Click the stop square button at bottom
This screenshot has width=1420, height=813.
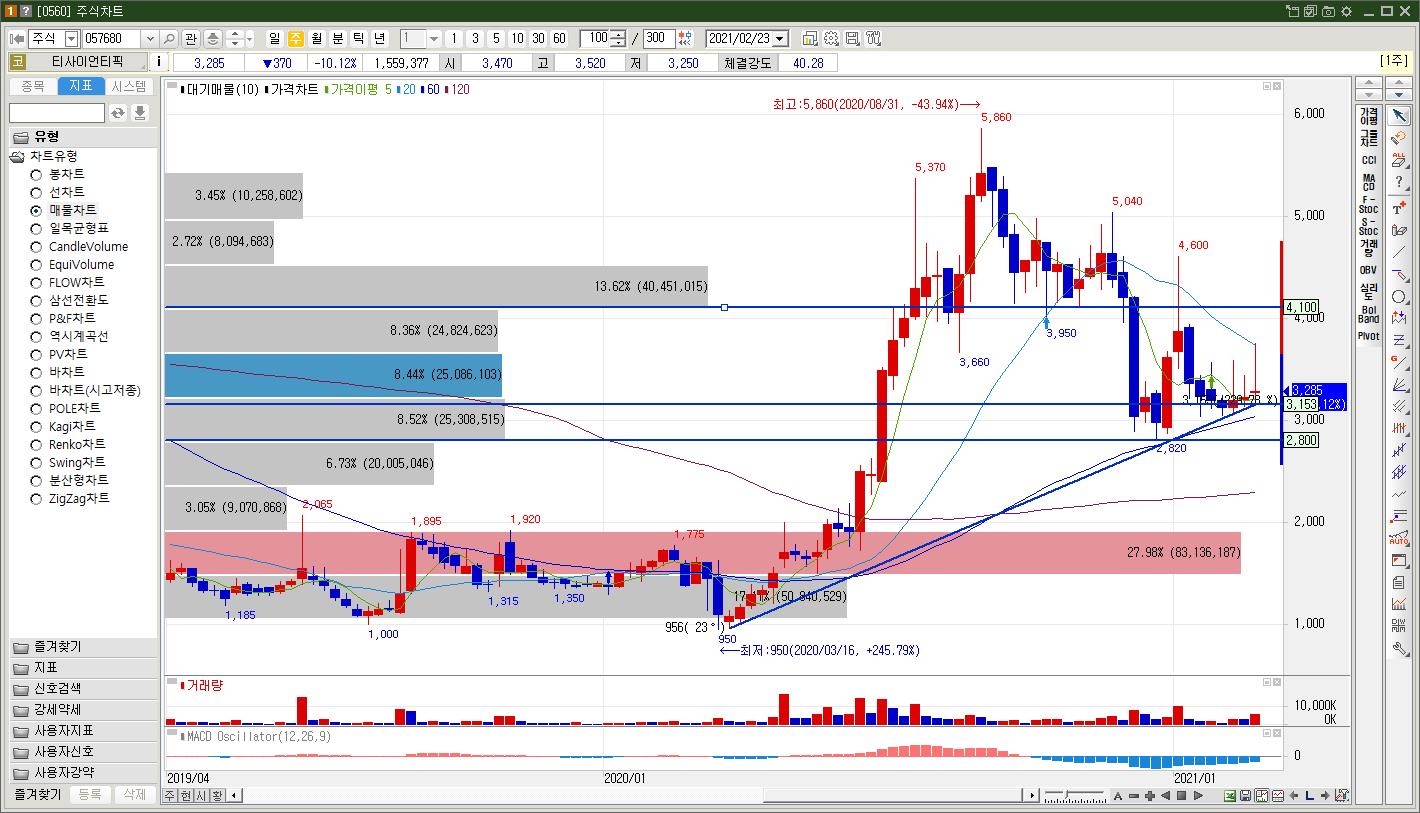[x=1181, y=796]
